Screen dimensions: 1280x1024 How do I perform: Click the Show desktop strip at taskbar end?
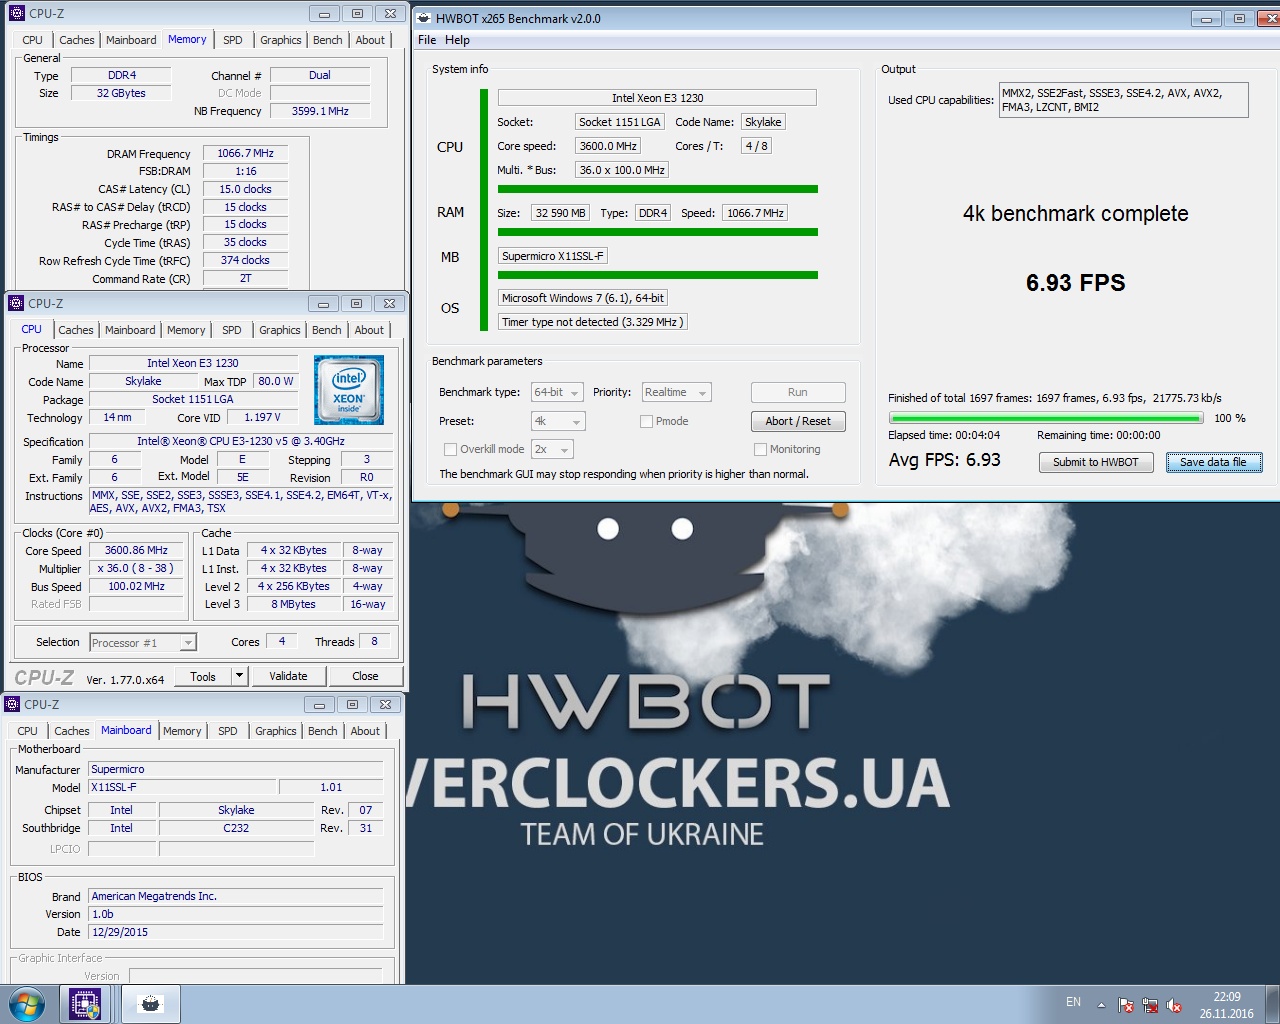1272,1004
